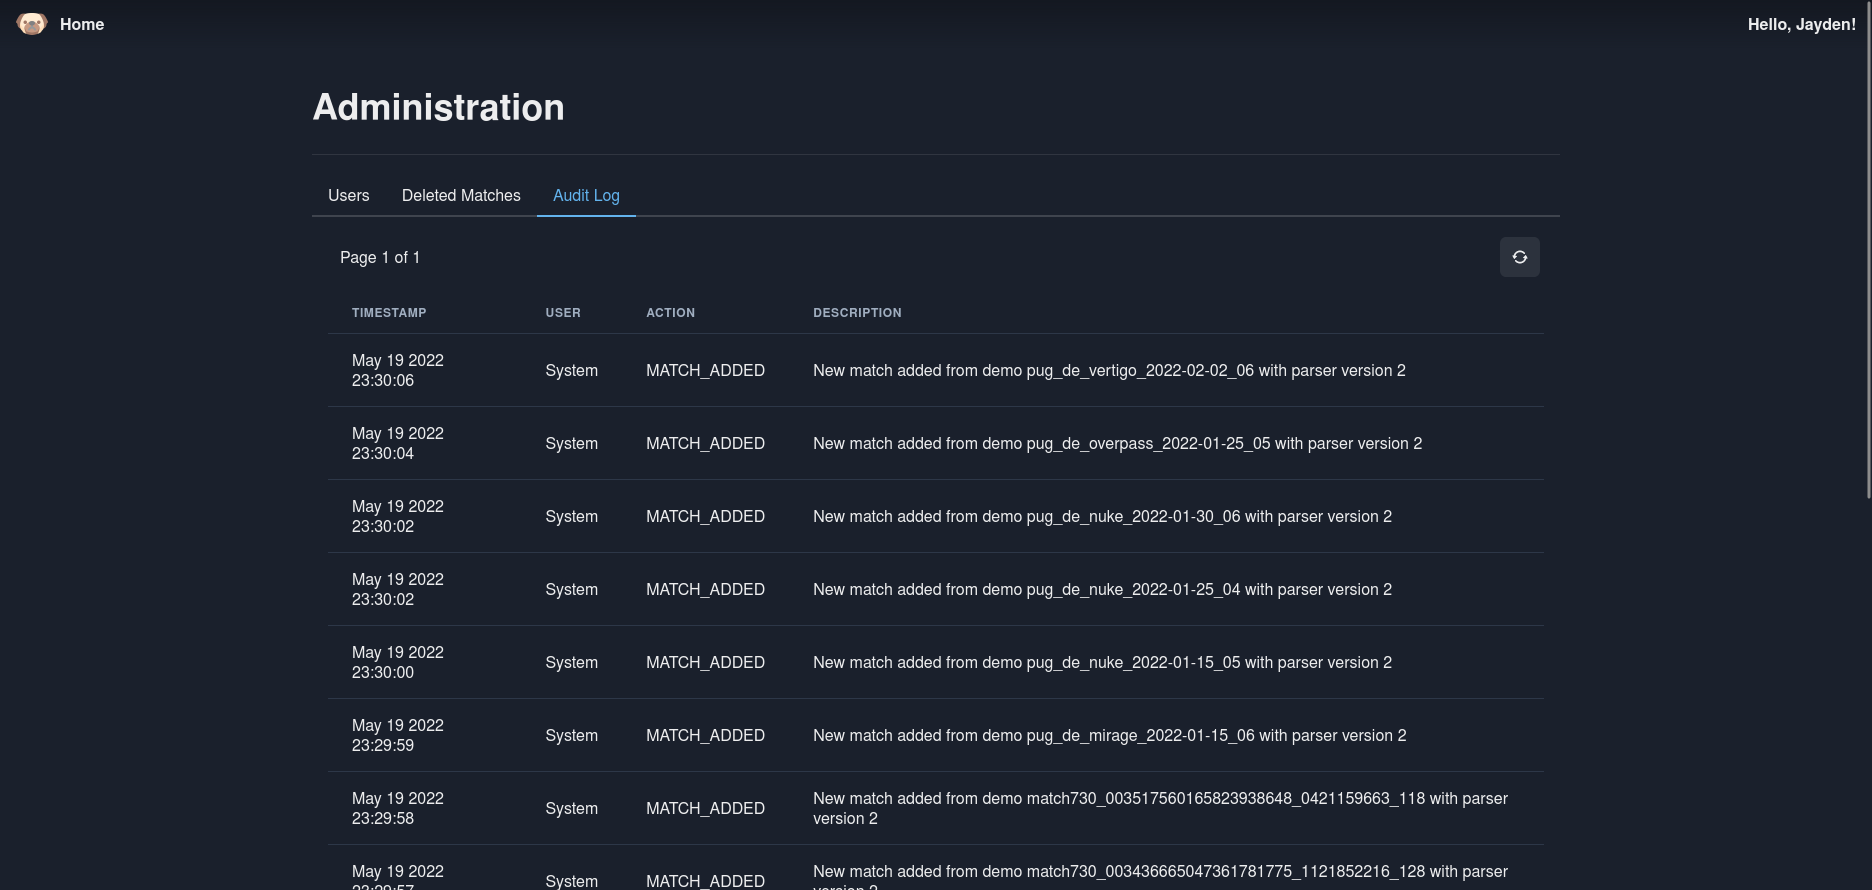Click System in the 23:29:58 row

[571, 808]
